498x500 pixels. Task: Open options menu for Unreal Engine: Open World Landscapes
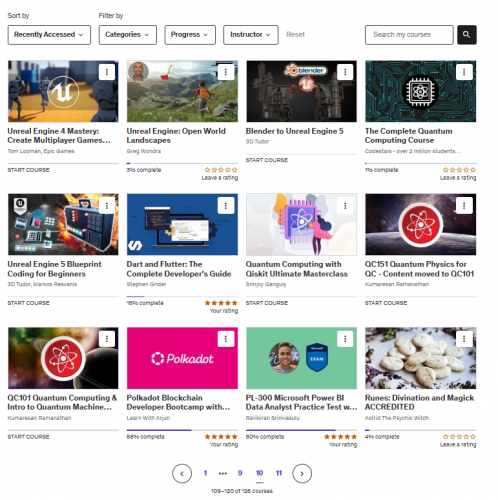pos(226,72)
